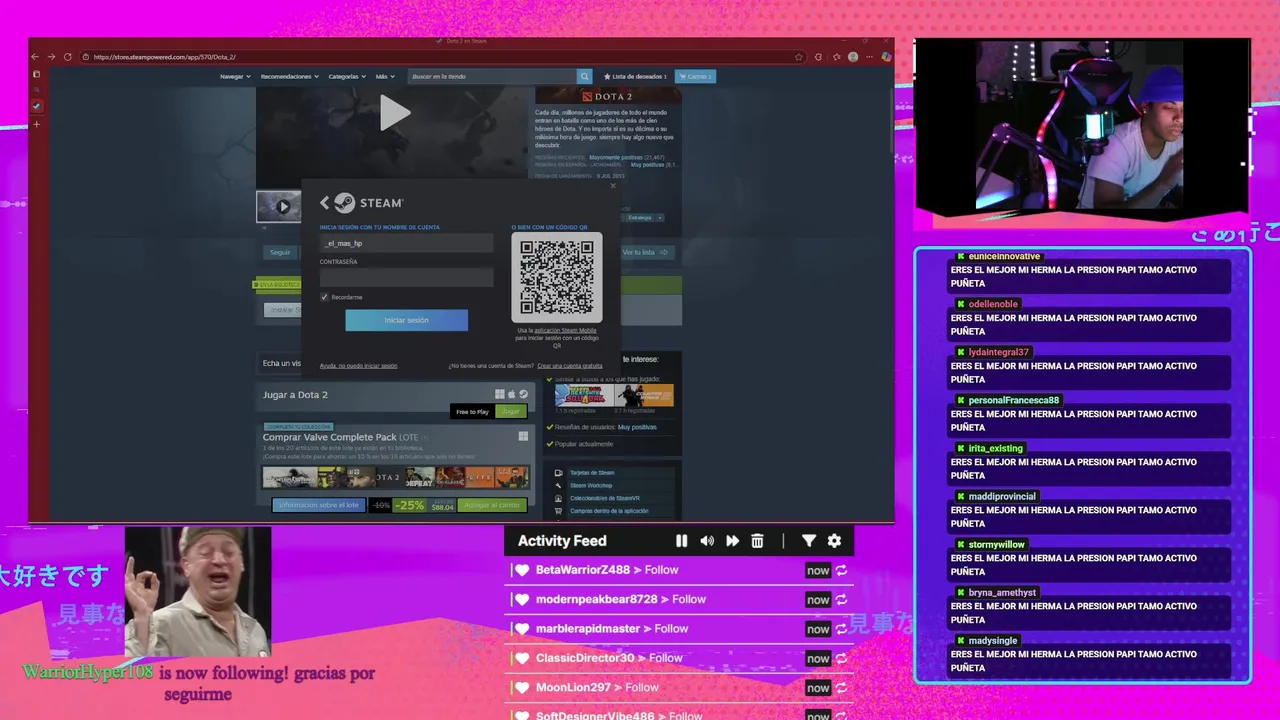Expand the Más dropdown menu
The width and height of the screenshot is (1280, 720).
[x=385, y=76]
